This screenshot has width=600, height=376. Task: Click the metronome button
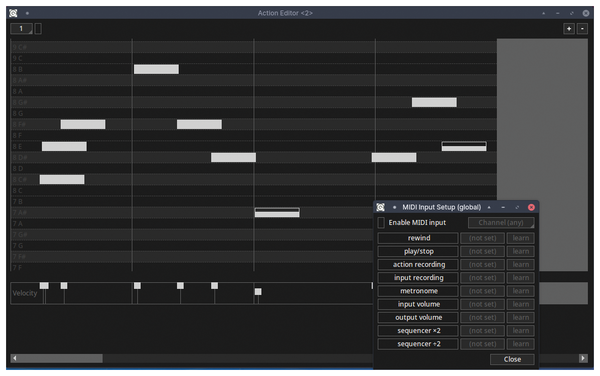tap(418, 291)
